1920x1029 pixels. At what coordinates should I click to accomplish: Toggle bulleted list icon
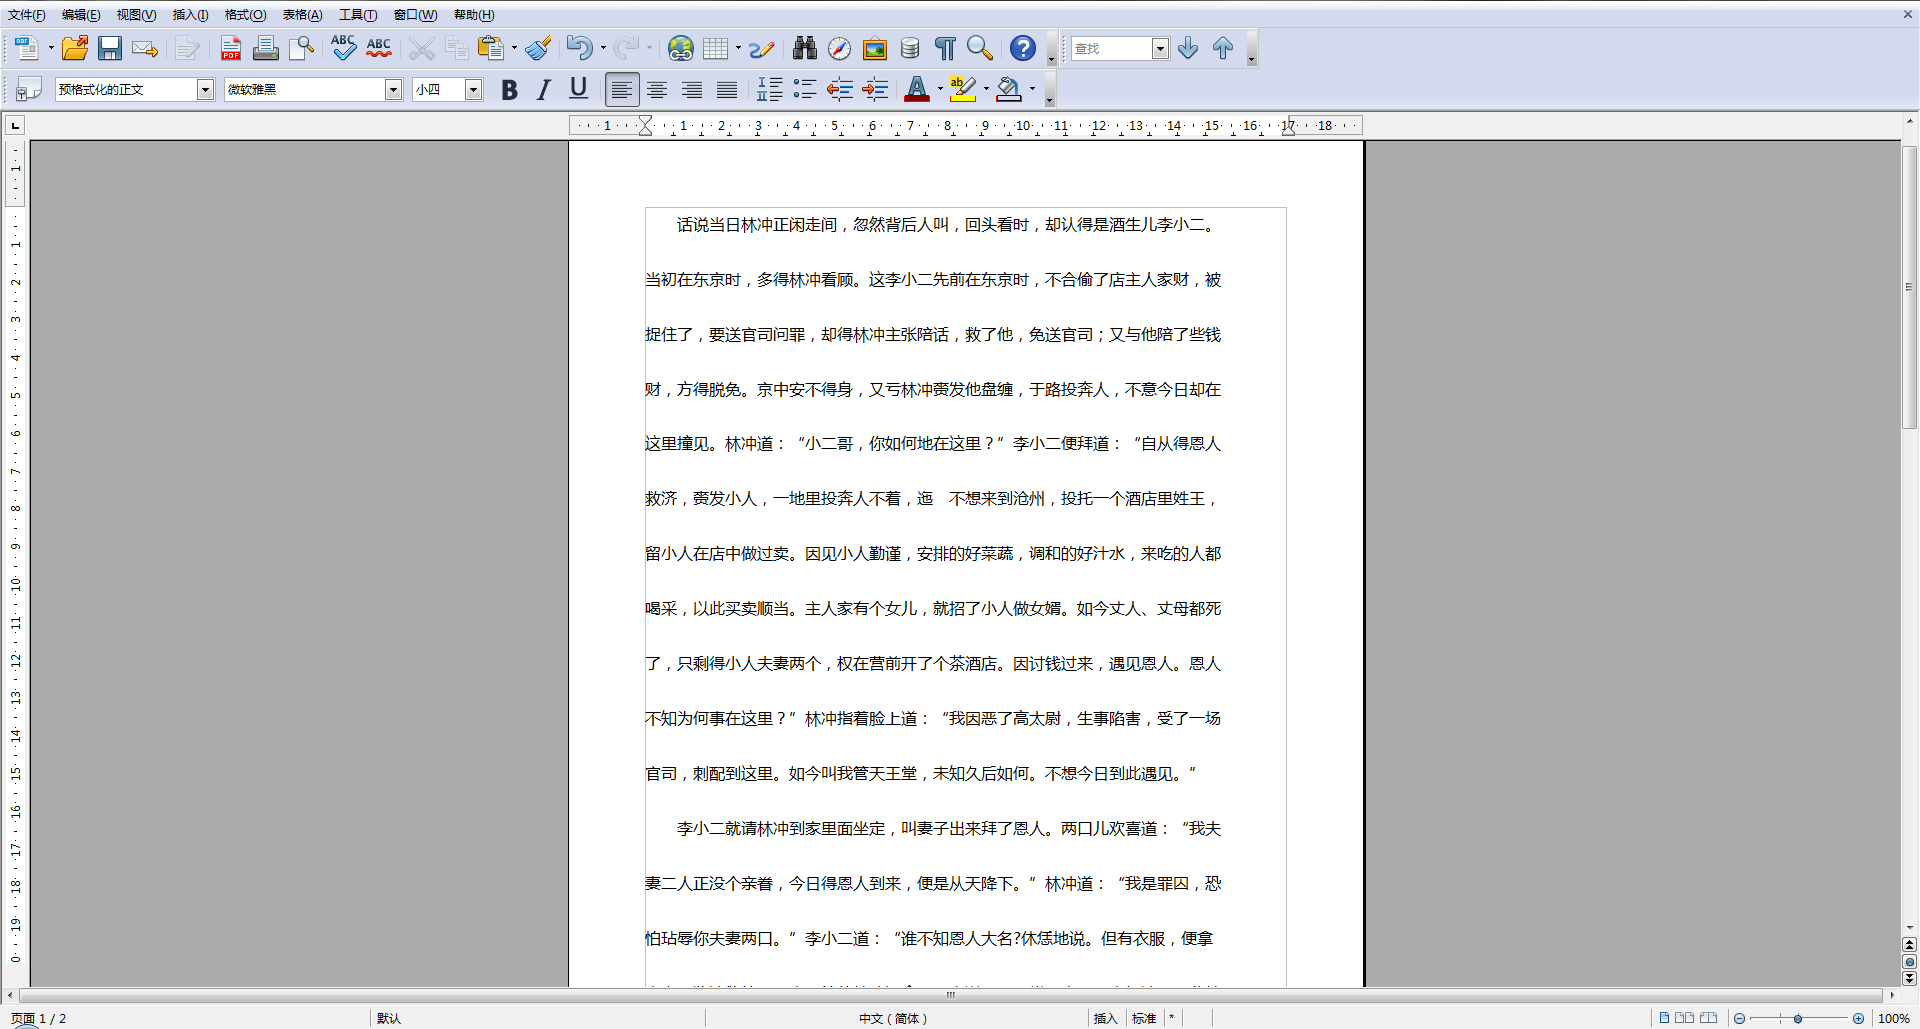coord(805,89)
